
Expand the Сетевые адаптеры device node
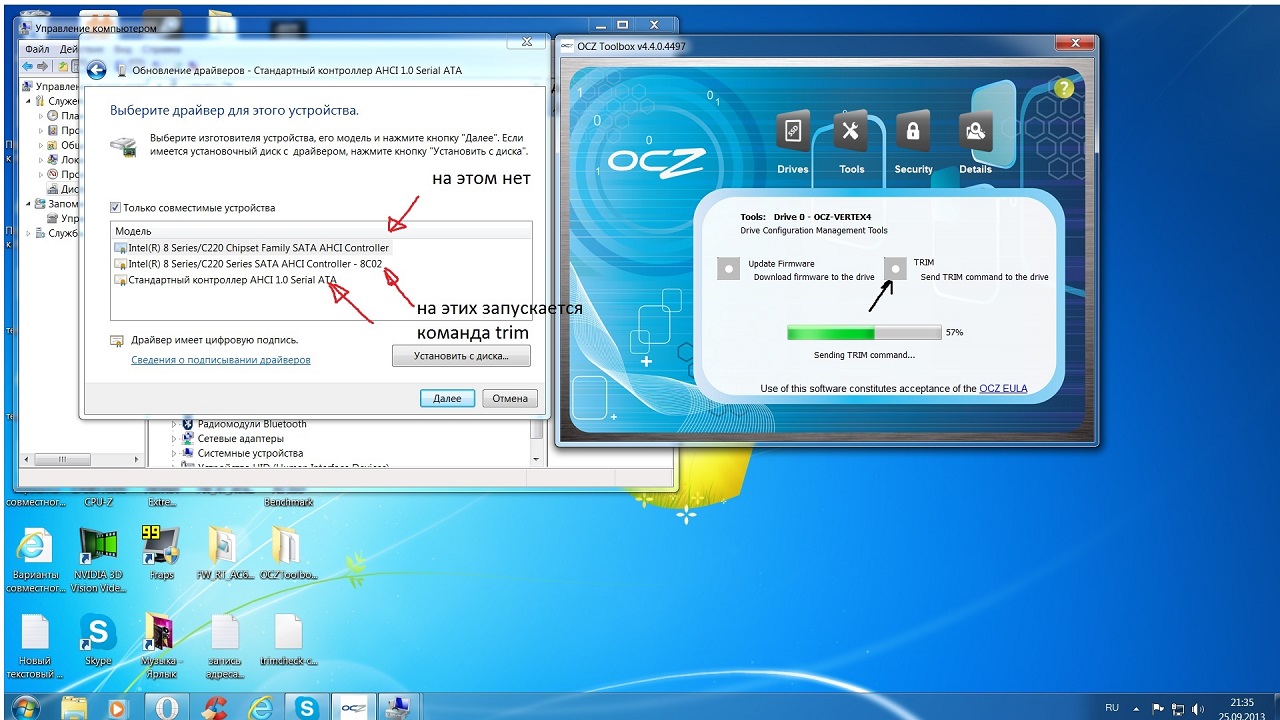click(x=174, y=438)
